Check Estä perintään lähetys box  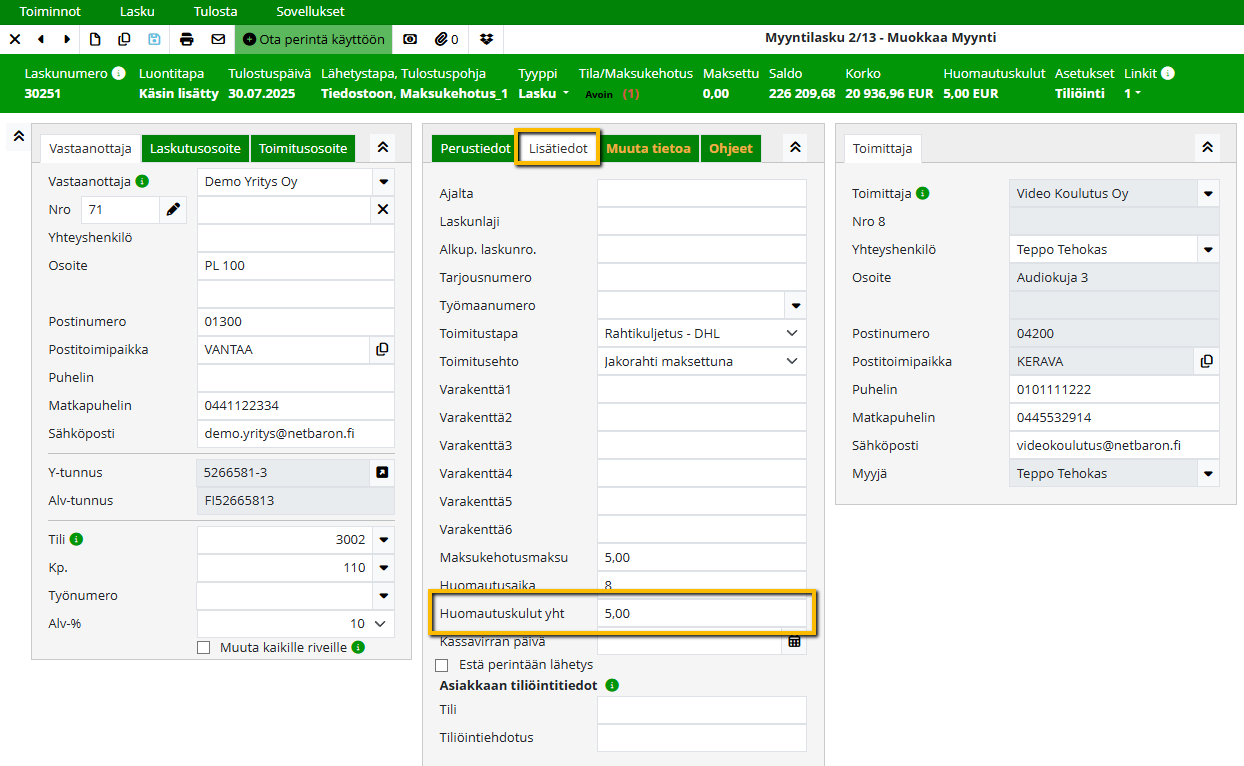point(442,665)
